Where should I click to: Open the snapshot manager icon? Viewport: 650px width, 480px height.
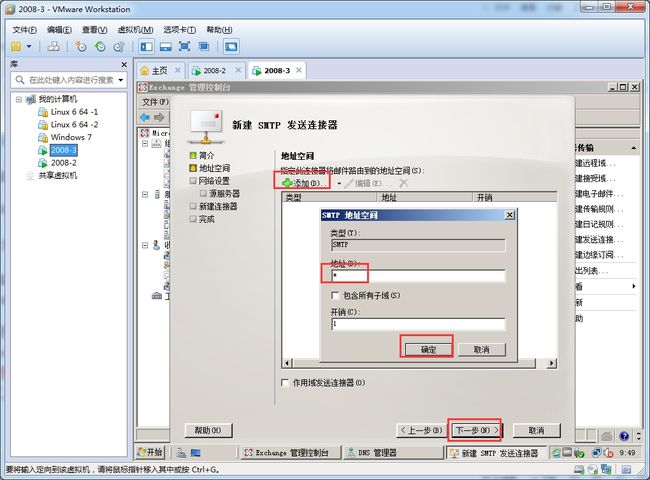tap(119, 46)
